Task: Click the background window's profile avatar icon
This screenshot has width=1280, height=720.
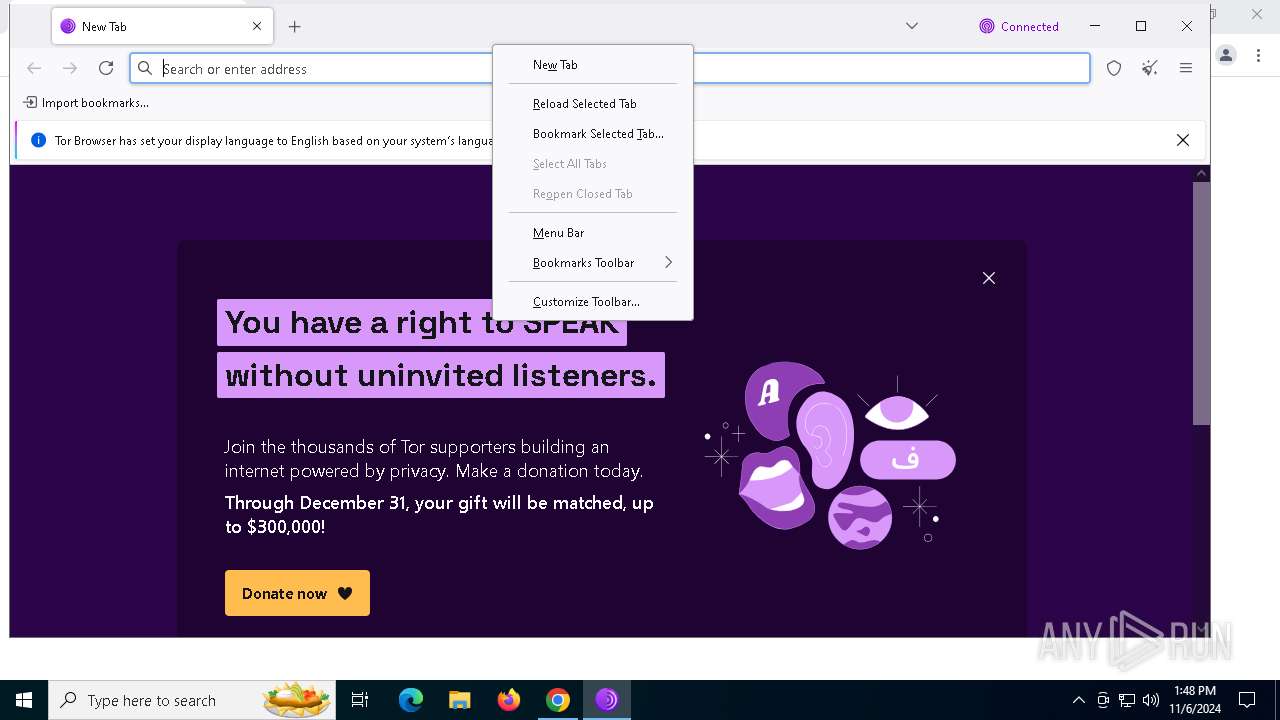Action: coord(1226,55)
